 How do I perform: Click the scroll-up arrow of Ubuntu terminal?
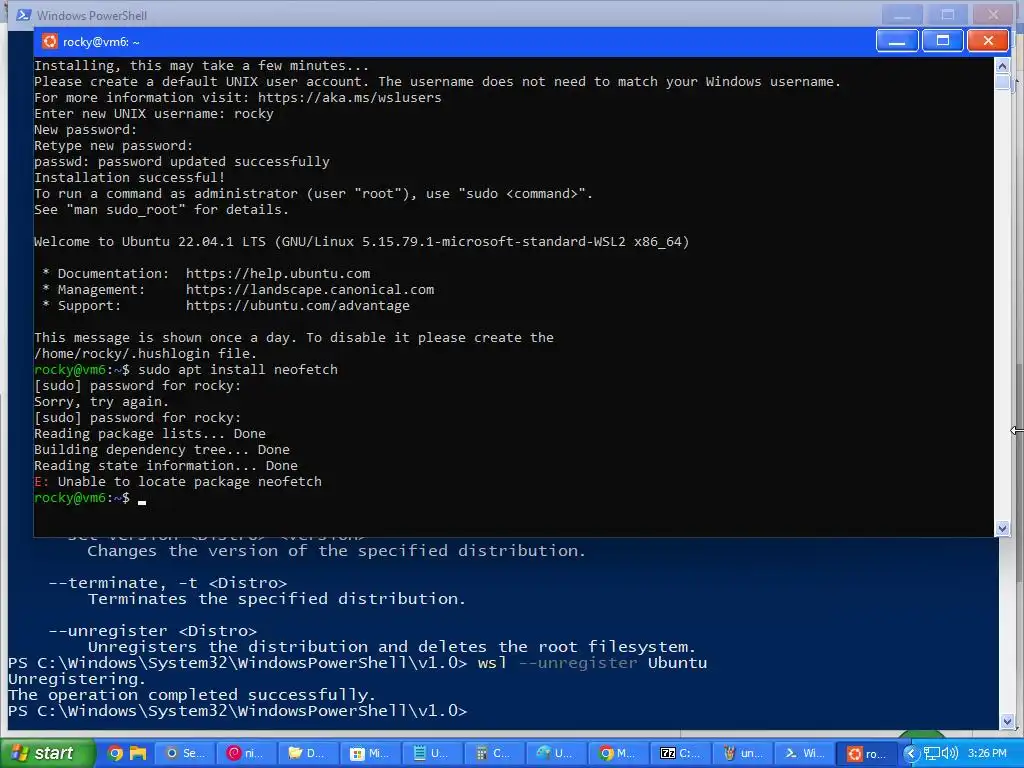pos(1002,65)
